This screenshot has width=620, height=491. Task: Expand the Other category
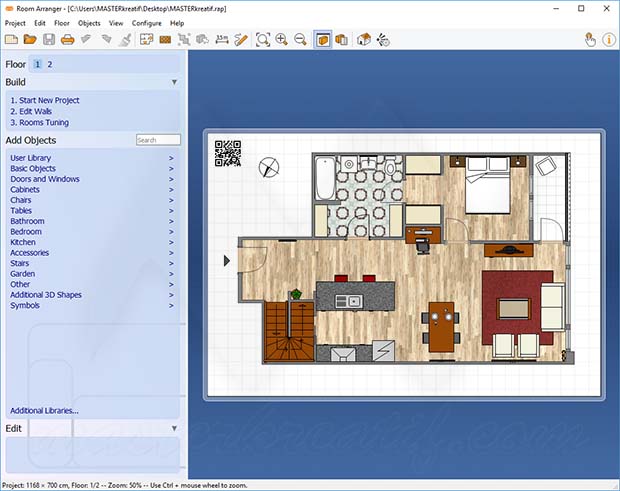pyautogui.click(x=92, y=284)
